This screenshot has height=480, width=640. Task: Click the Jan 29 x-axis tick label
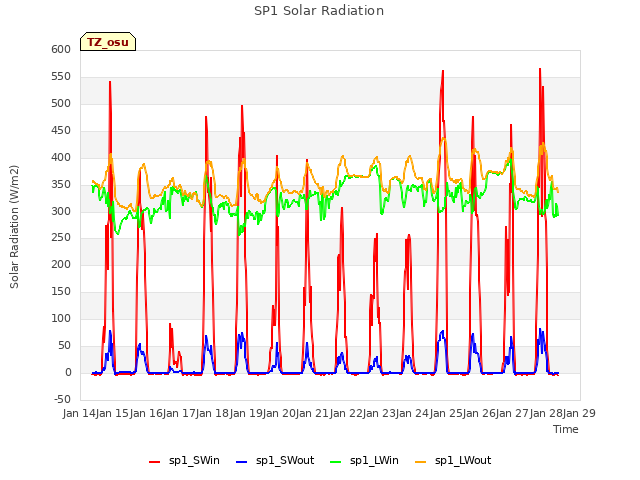pyautogui.click(x=579, y=413)
